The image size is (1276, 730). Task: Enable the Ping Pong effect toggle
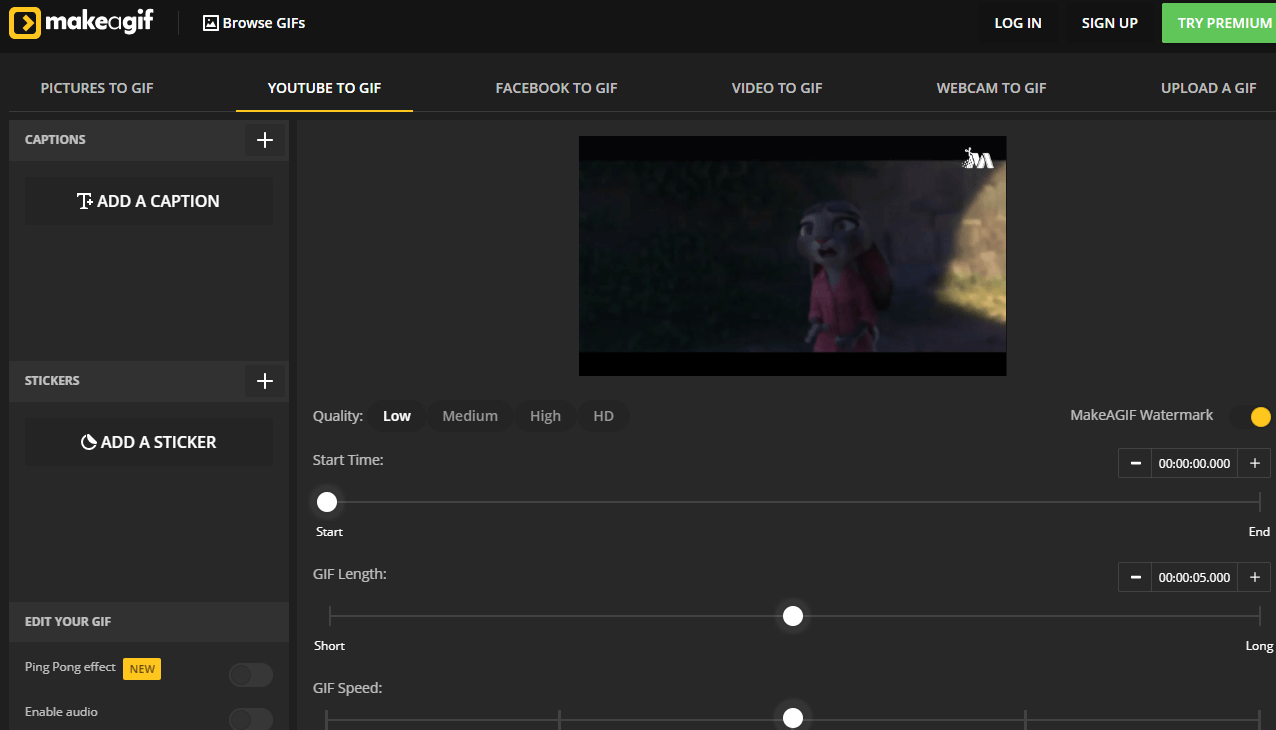250,675
